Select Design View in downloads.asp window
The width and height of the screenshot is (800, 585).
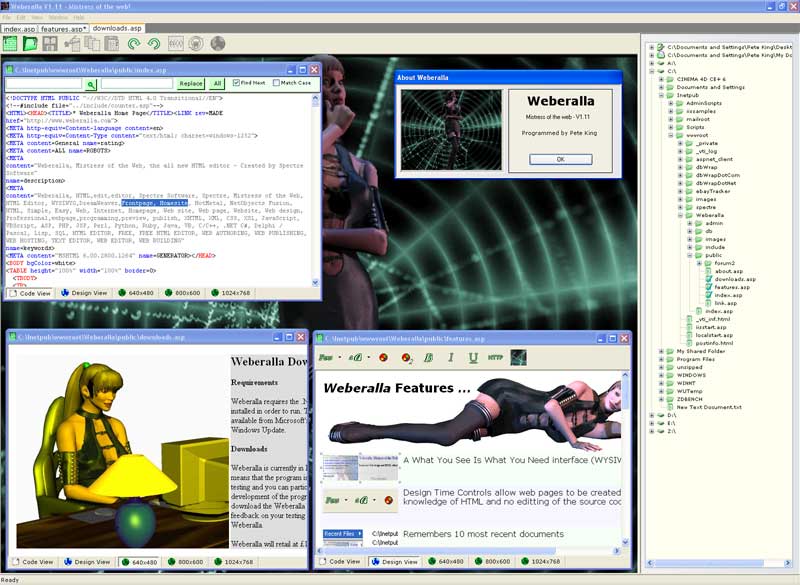[87, 562]
